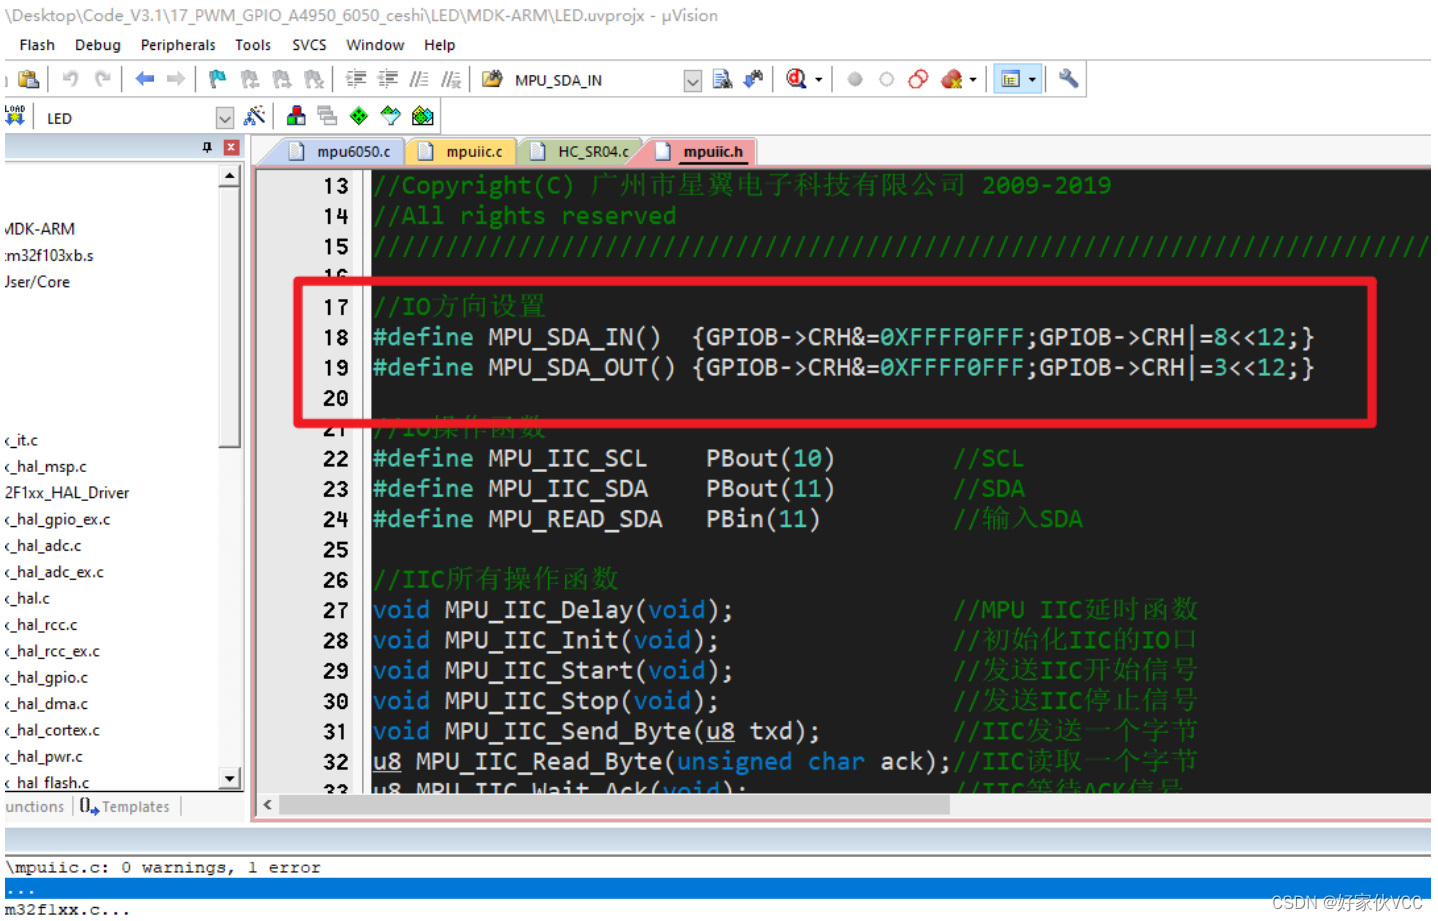
Task: Click the Select Software Packs icon
Action: [391, 116]
